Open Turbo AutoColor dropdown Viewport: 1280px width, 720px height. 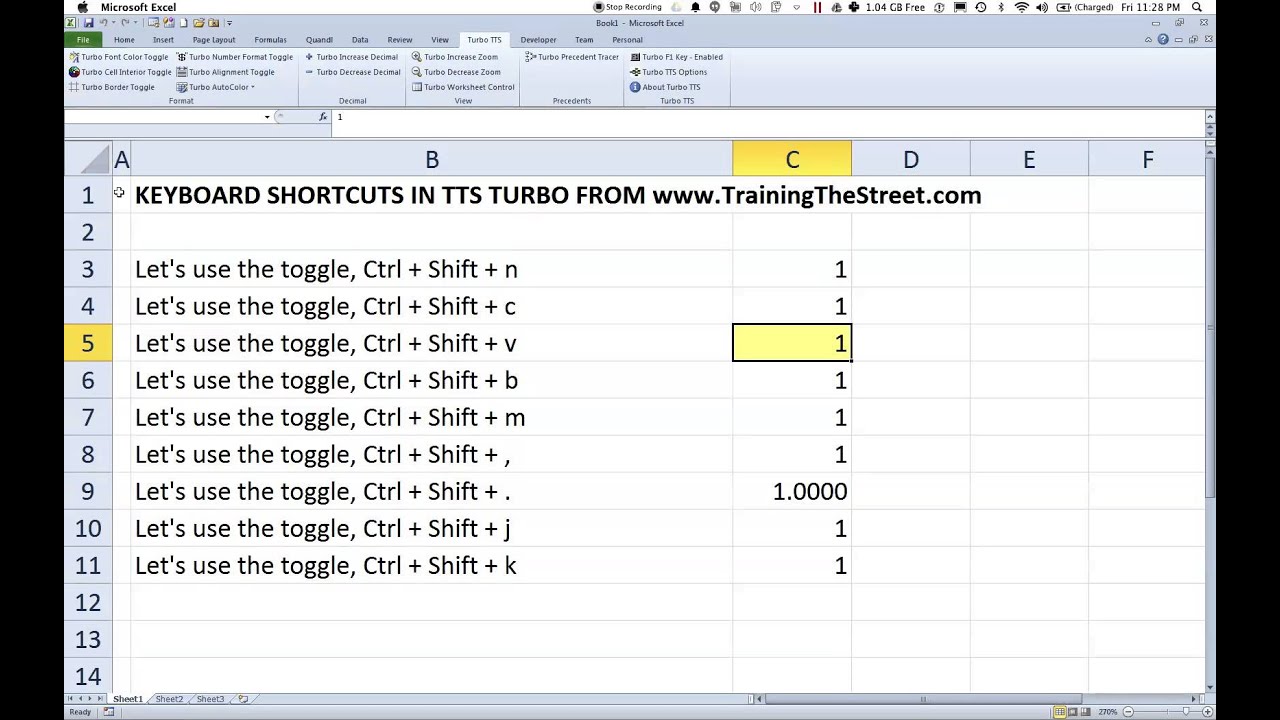[216, 87]
